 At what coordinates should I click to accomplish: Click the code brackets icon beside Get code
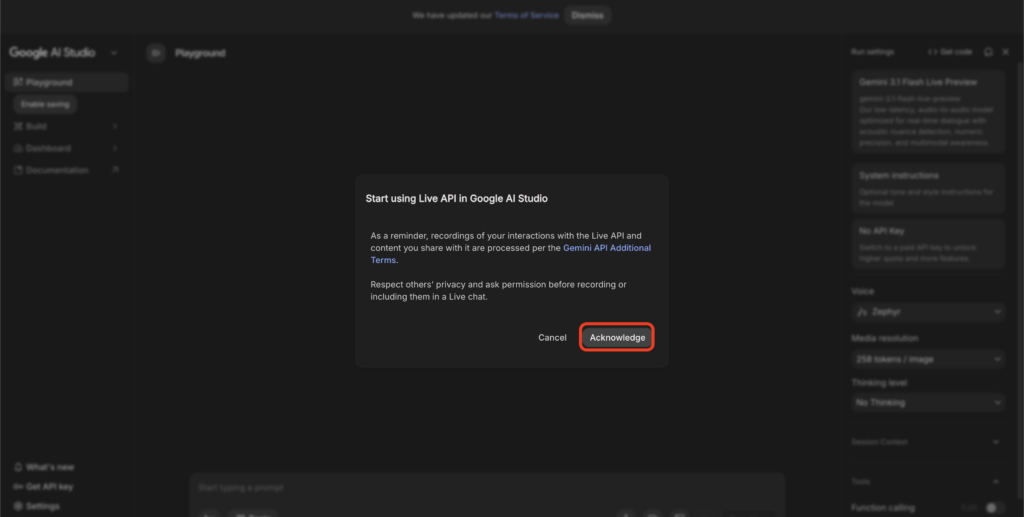coord(932,52)
